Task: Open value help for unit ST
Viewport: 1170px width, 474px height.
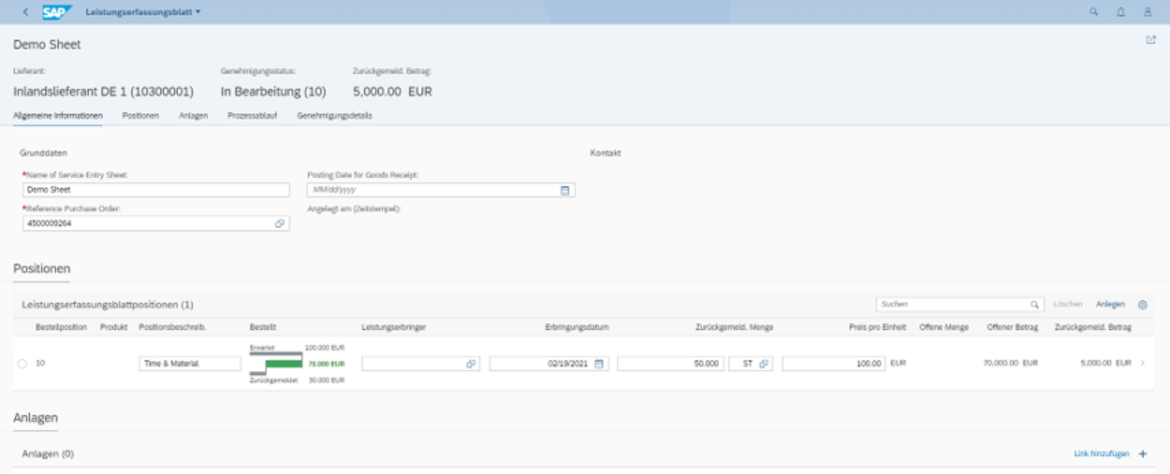Action: pos(763,364)
